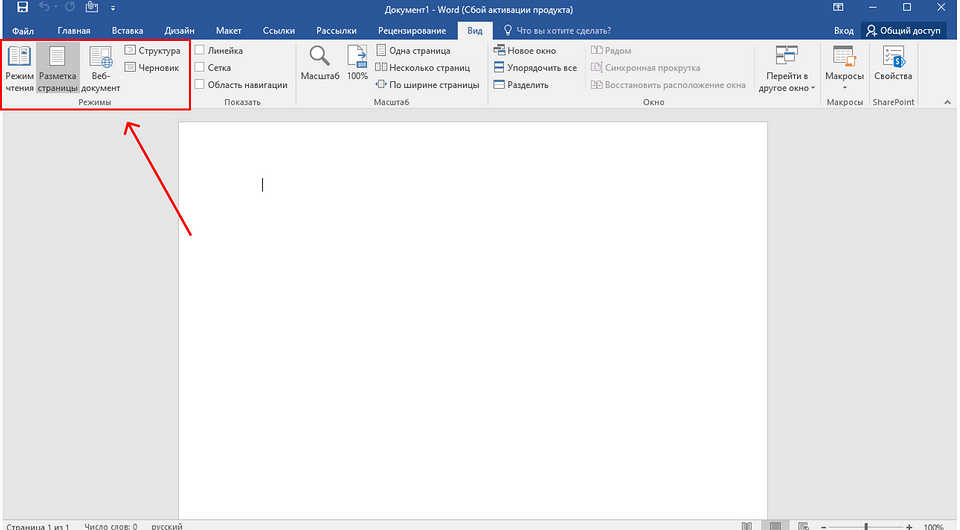
Task: Open the Масштаб zoom dialog
Action: point(320,64)
